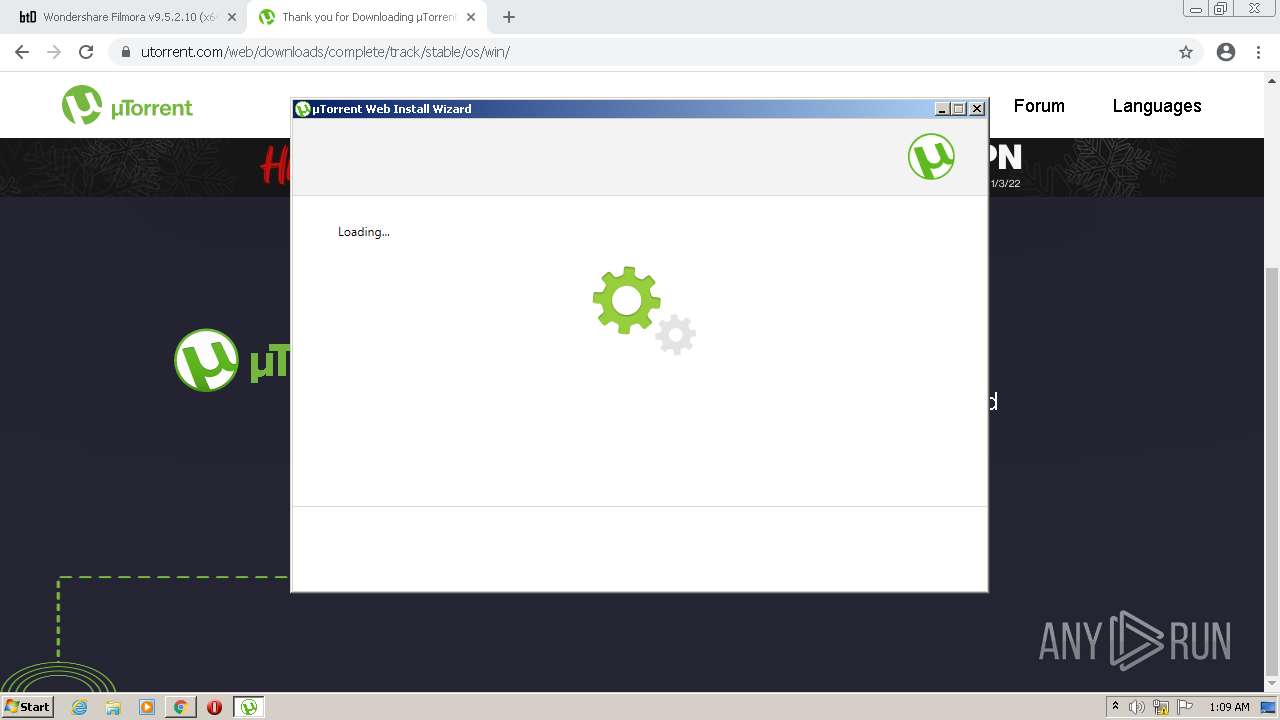1280x720 pixels.
Task: Switch to Chrome in the taskbar
Action: [x=180, y=707]
